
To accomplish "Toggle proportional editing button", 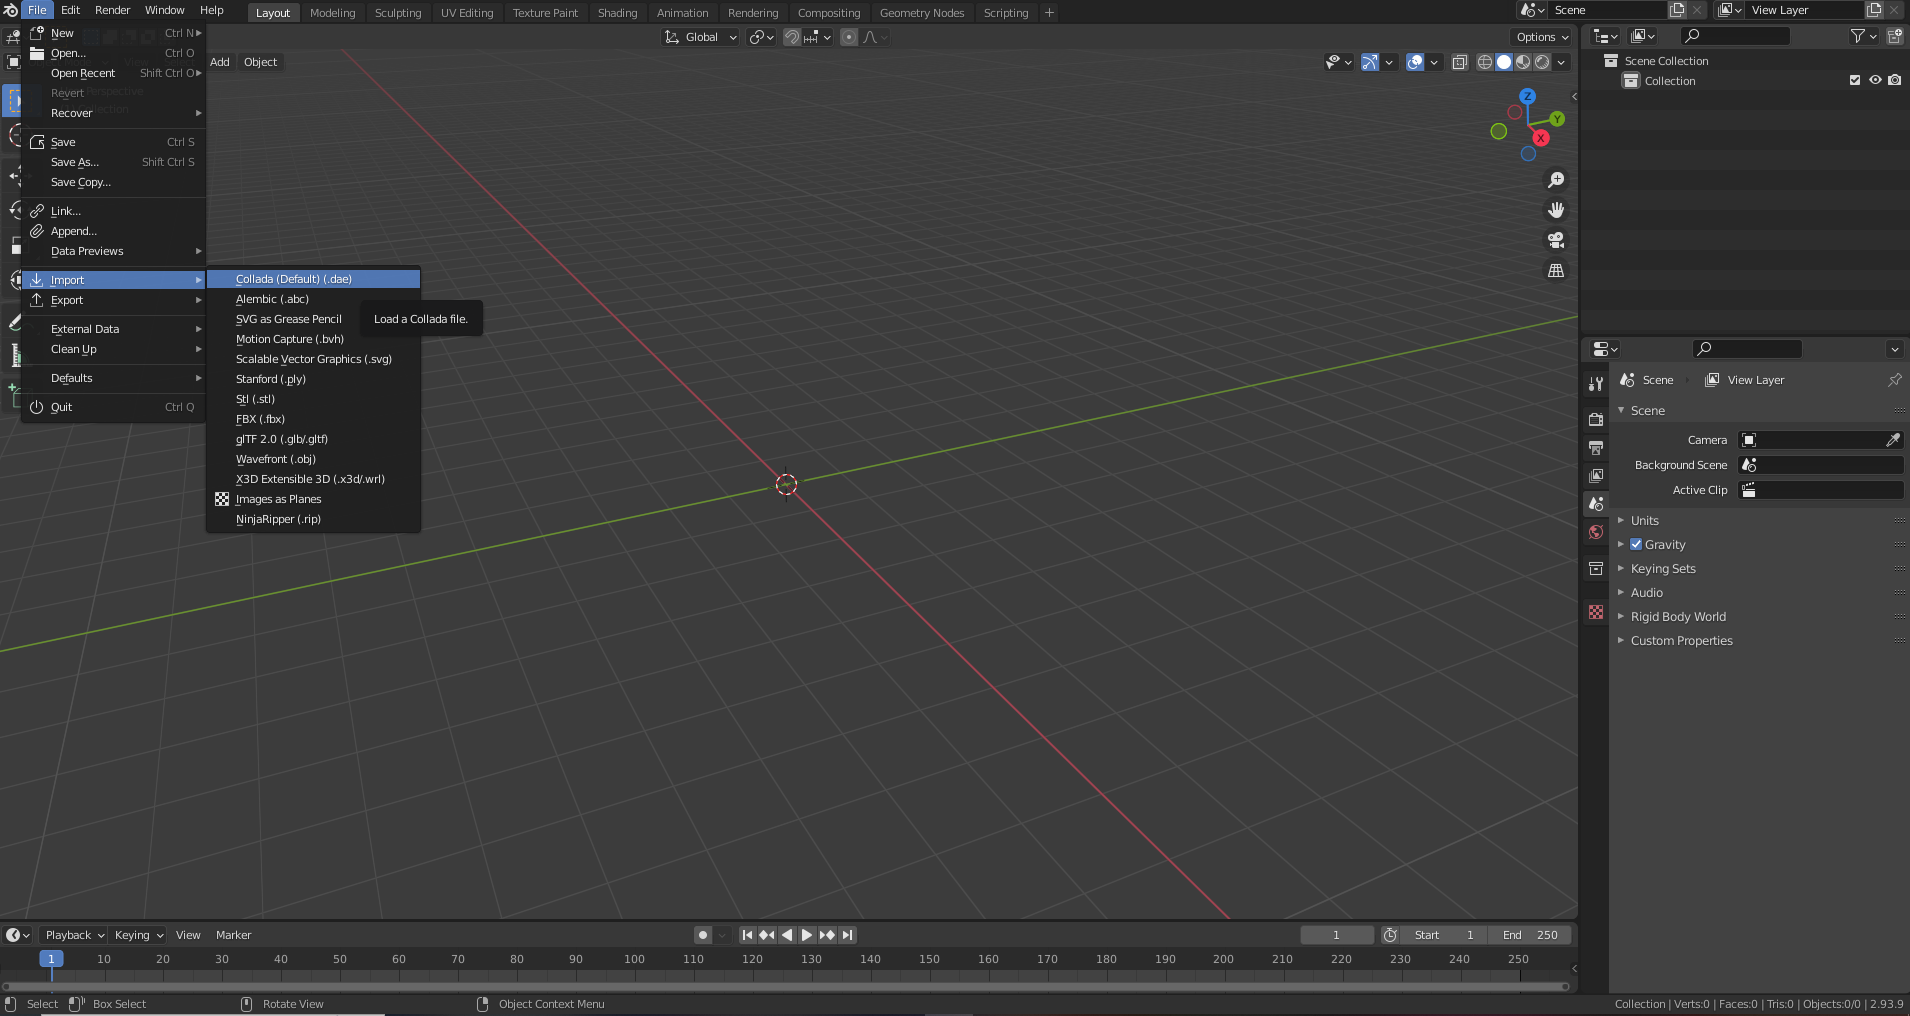I will (x=849, y=37).
